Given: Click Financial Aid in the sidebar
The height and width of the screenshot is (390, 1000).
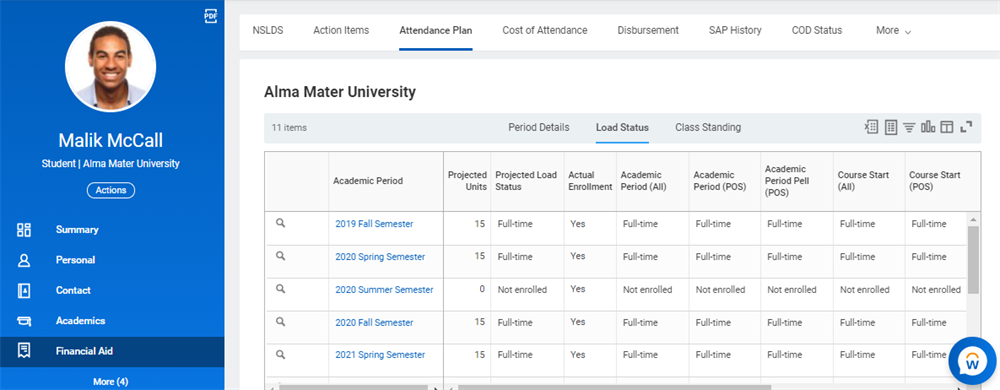Looking at the screenshot, I should (84, 351).
